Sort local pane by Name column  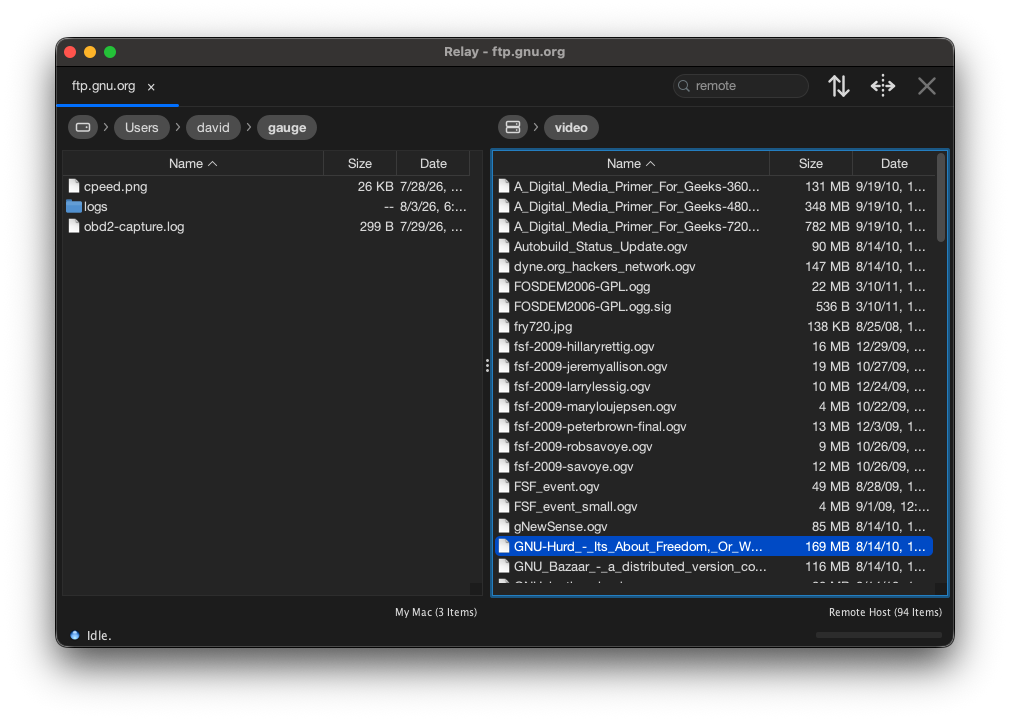193,164
